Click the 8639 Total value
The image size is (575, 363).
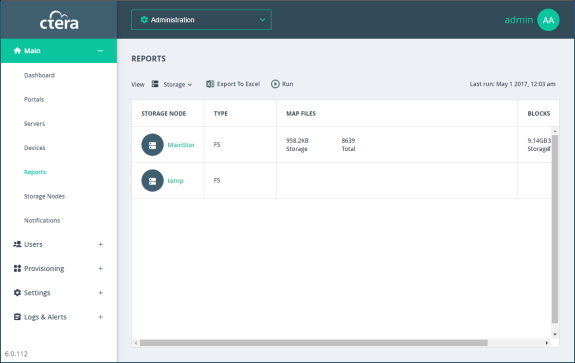[x=348, y=144]
